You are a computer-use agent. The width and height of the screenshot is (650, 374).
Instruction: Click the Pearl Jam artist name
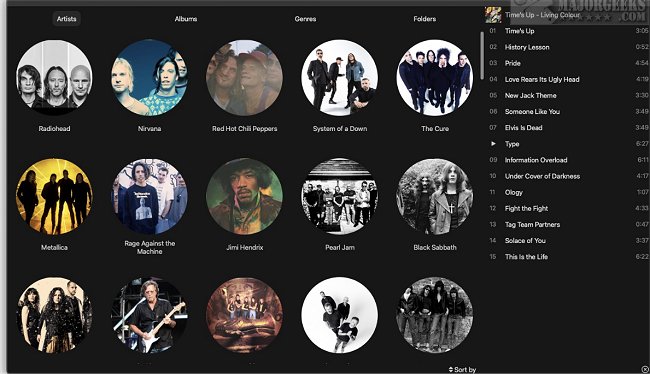coord(340,247)
